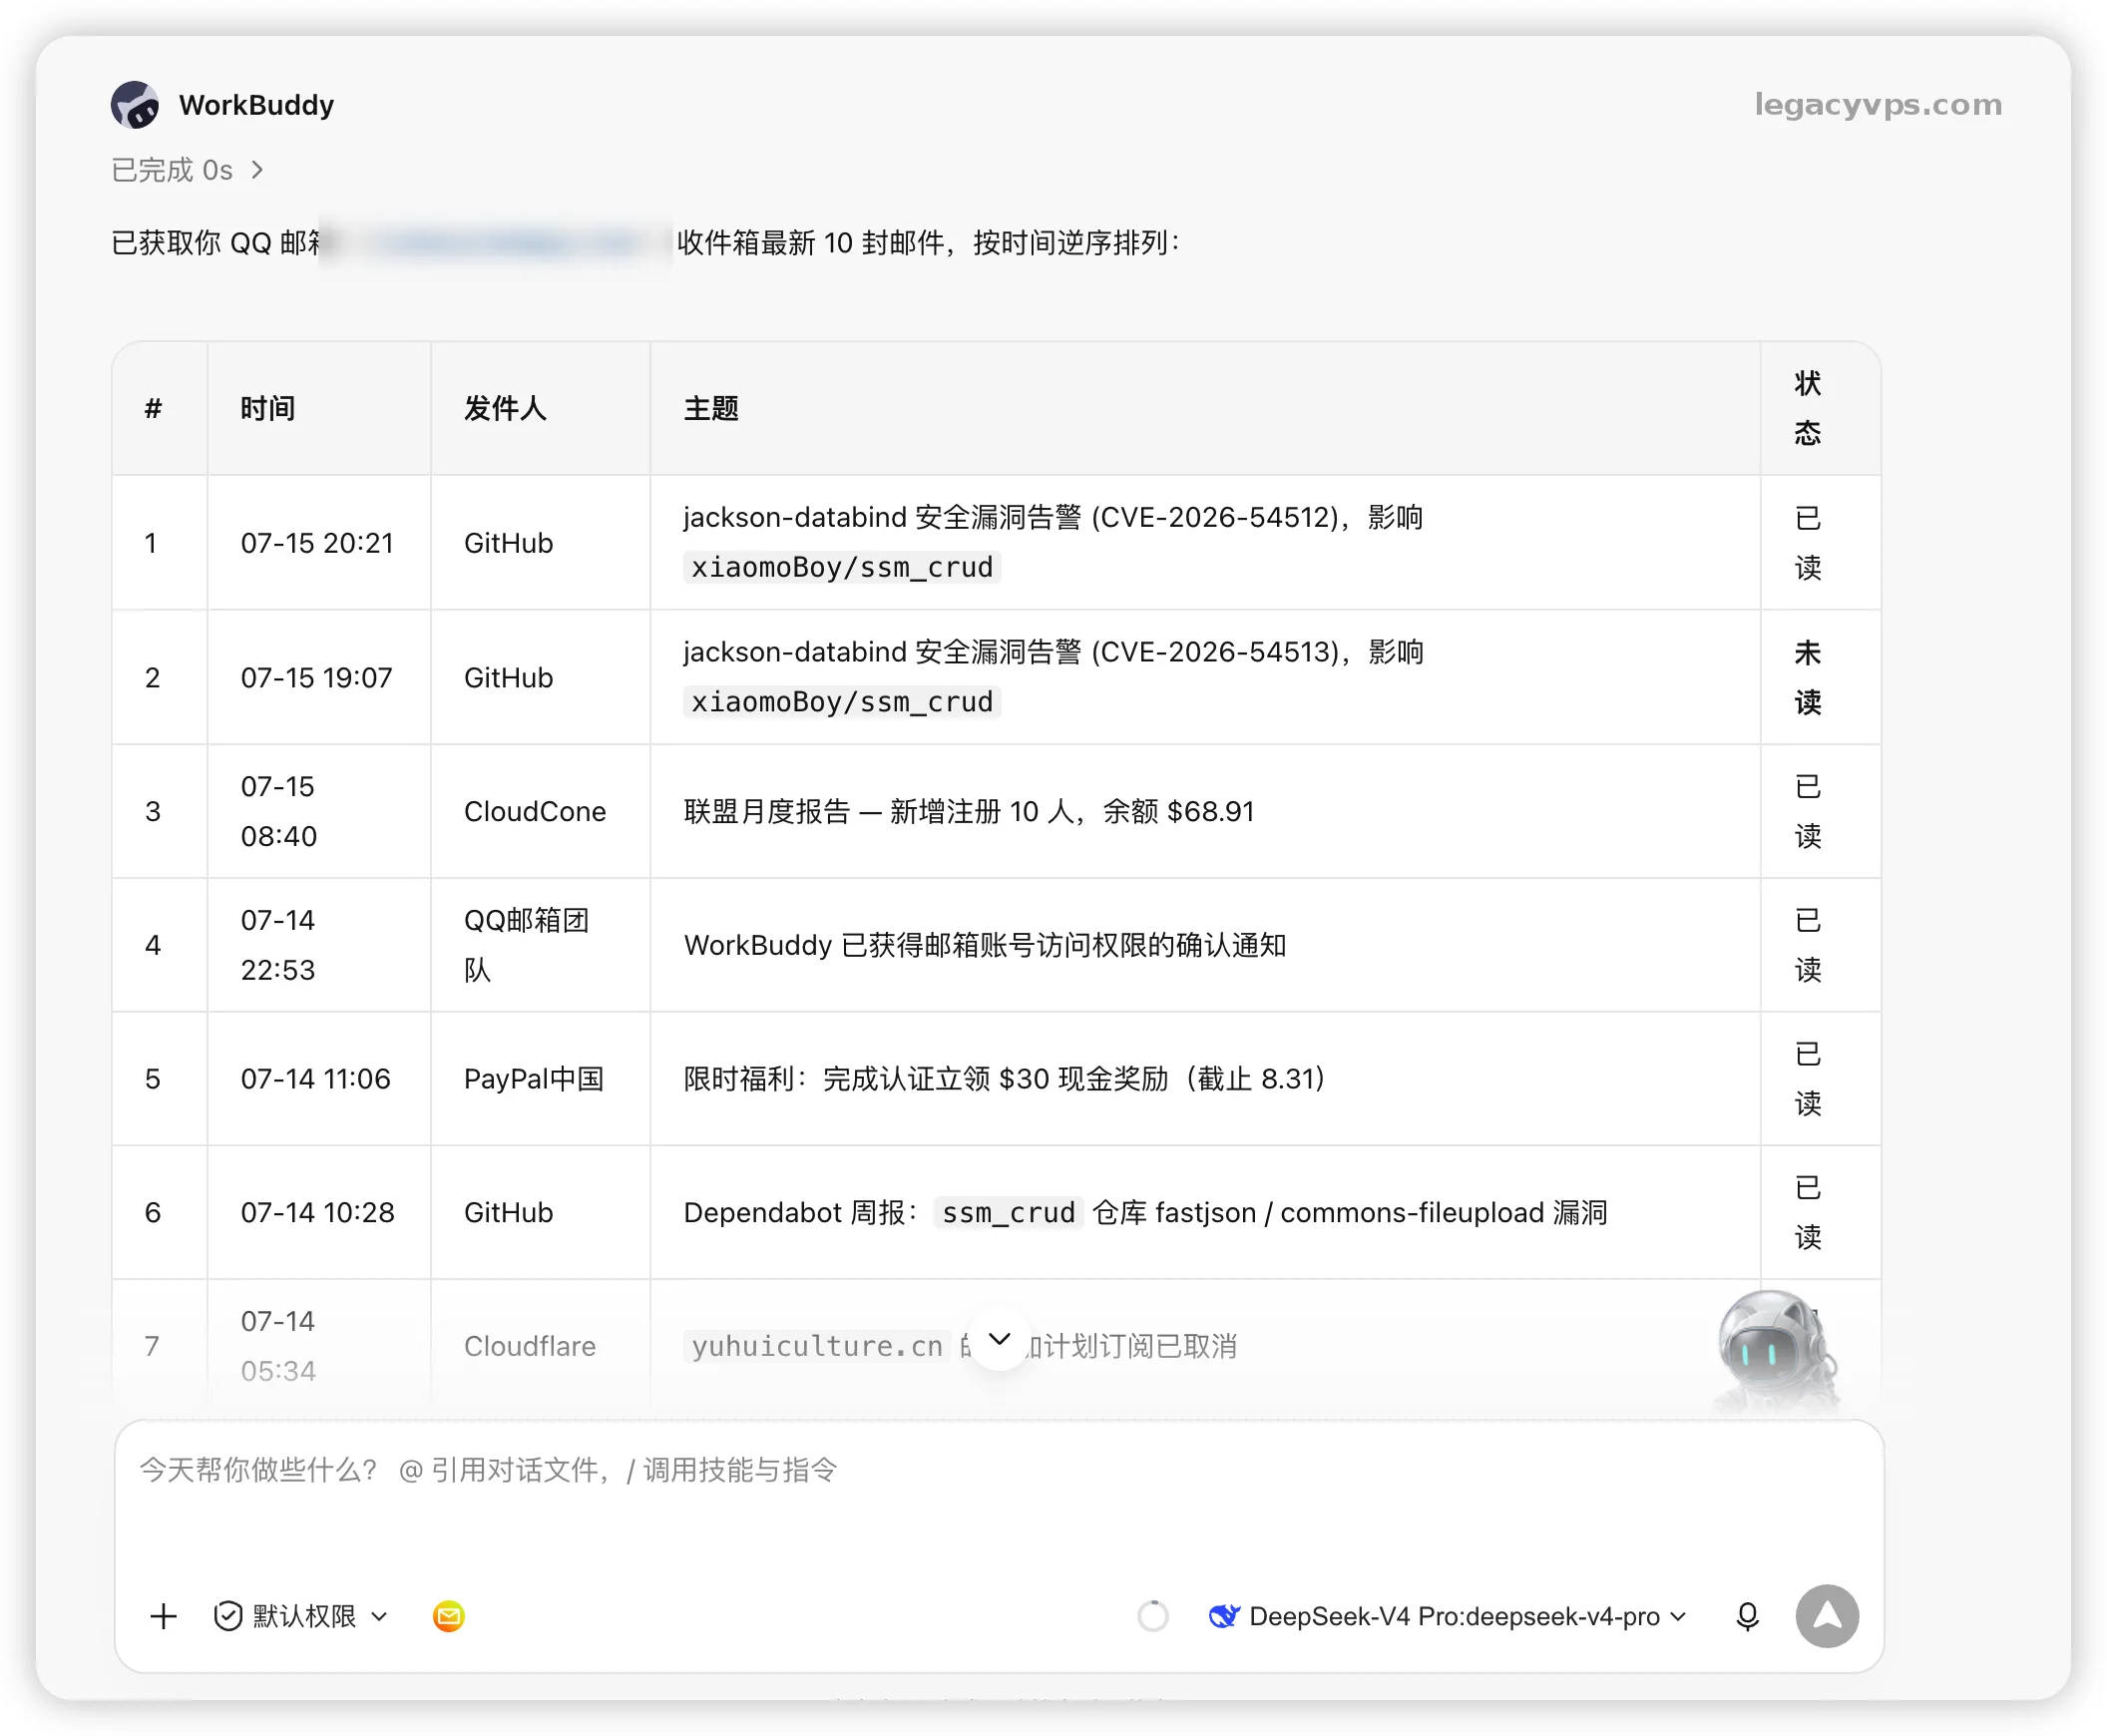This screenshot has width=2107, height=1736.
Task: Click the loading spinner circle icon
Action: [x=1153, y=1616]
